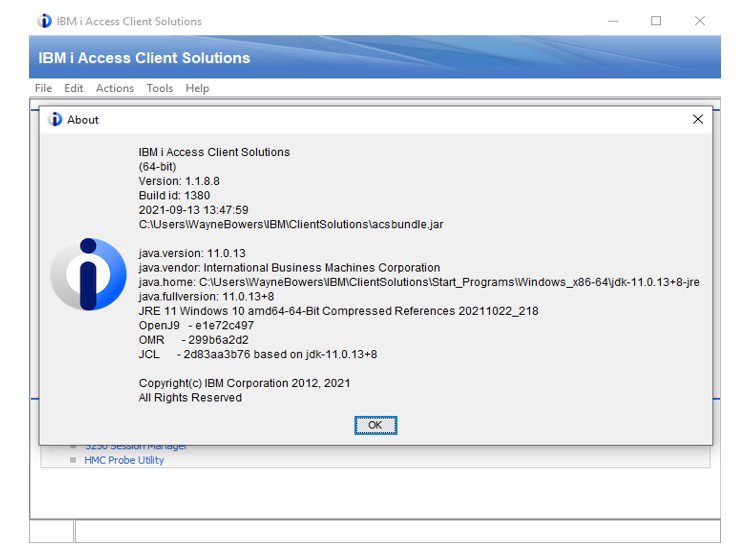750x555 pixels.
Task: Maximize the IBM i Access Client Solutions window
Action: (656, 21)
